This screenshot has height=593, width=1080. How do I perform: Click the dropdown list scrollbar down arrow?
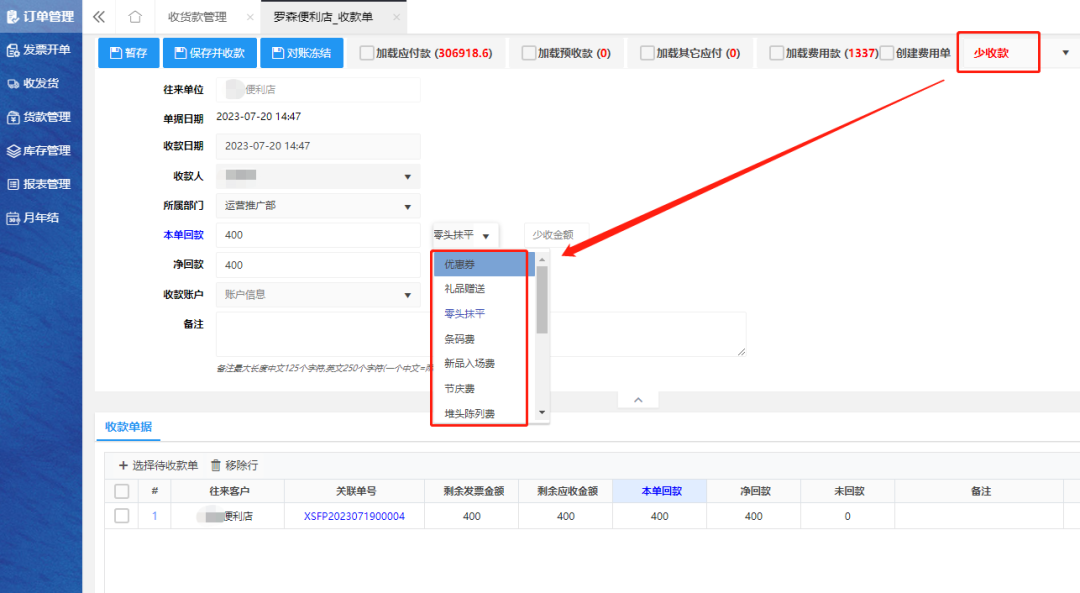pyautogui.click(x=542, y=412)
